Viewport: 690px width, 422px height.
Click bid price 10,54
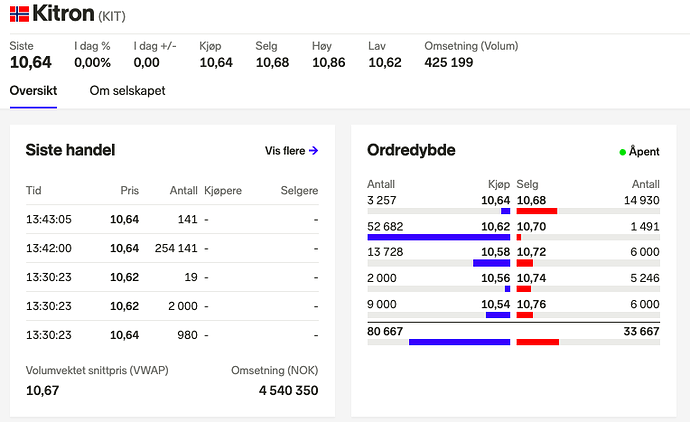point(495,304)
